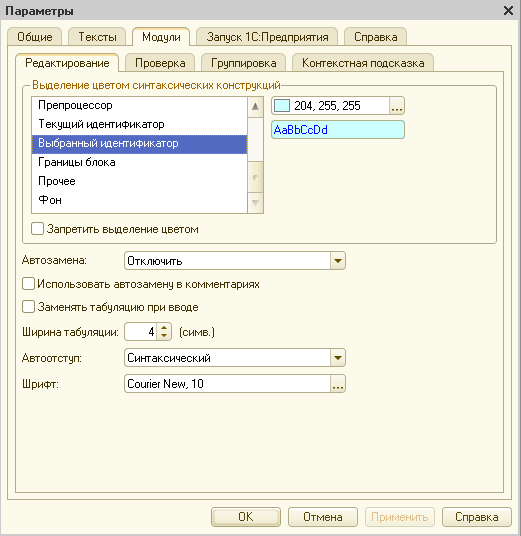
Task: Switch to the Общие tab
Action: [35, 37]
